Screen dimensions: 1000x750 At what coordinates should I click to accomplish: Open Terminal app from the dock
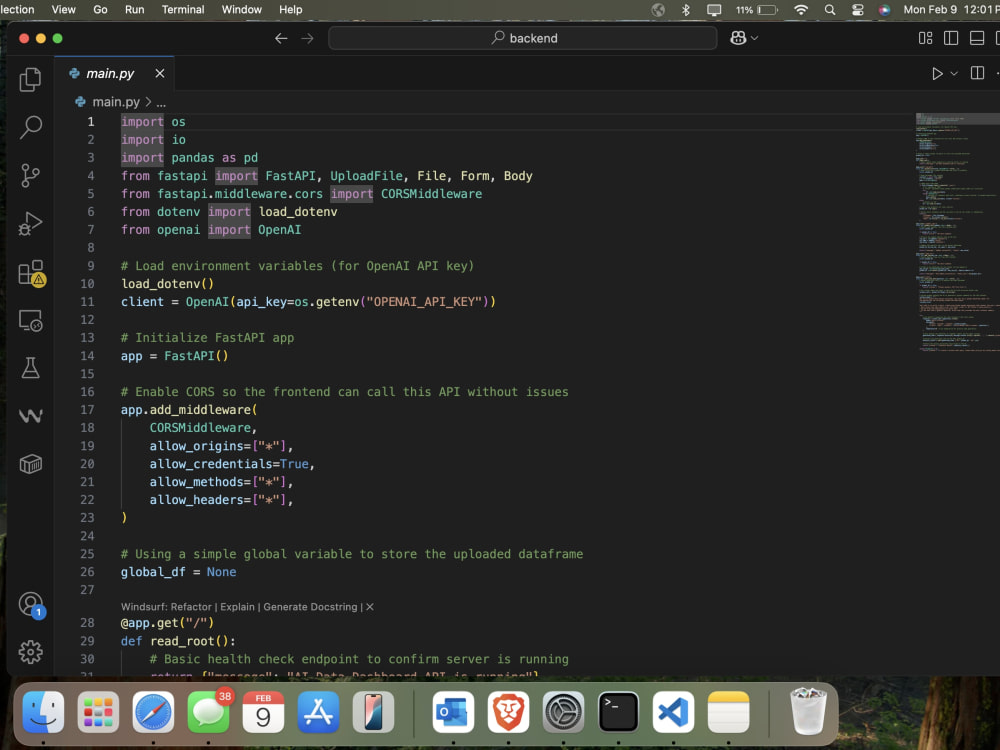point(618,712)
